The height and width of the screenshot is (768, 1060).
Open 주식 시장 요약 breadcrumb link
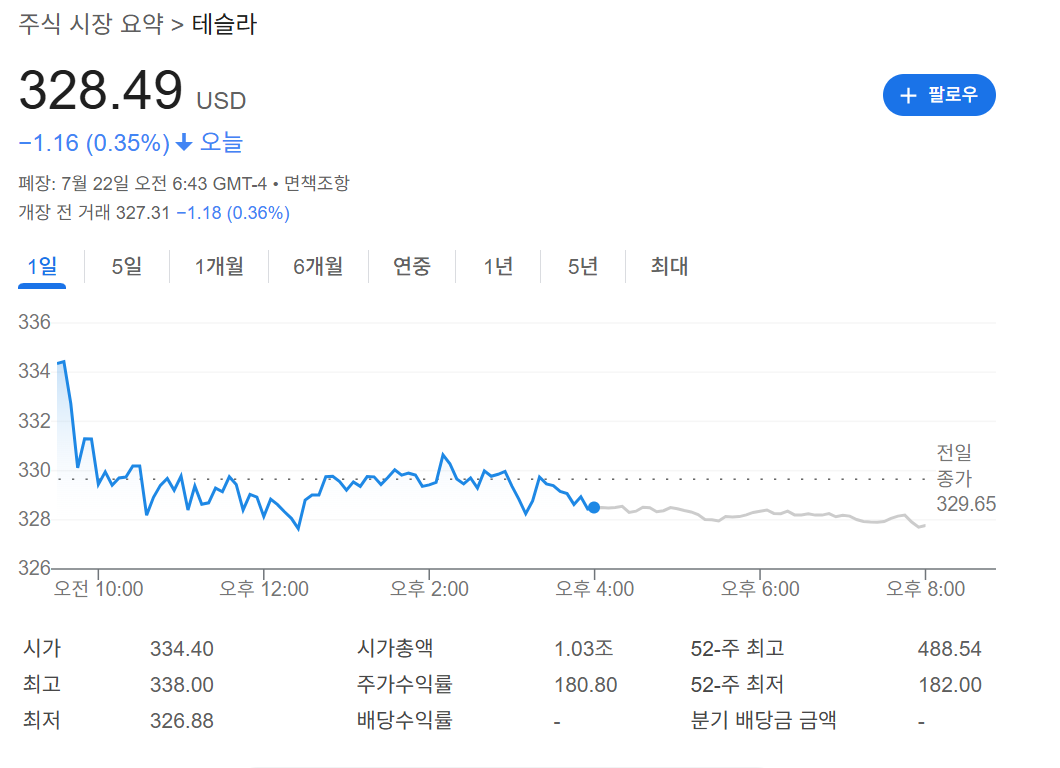91,24
